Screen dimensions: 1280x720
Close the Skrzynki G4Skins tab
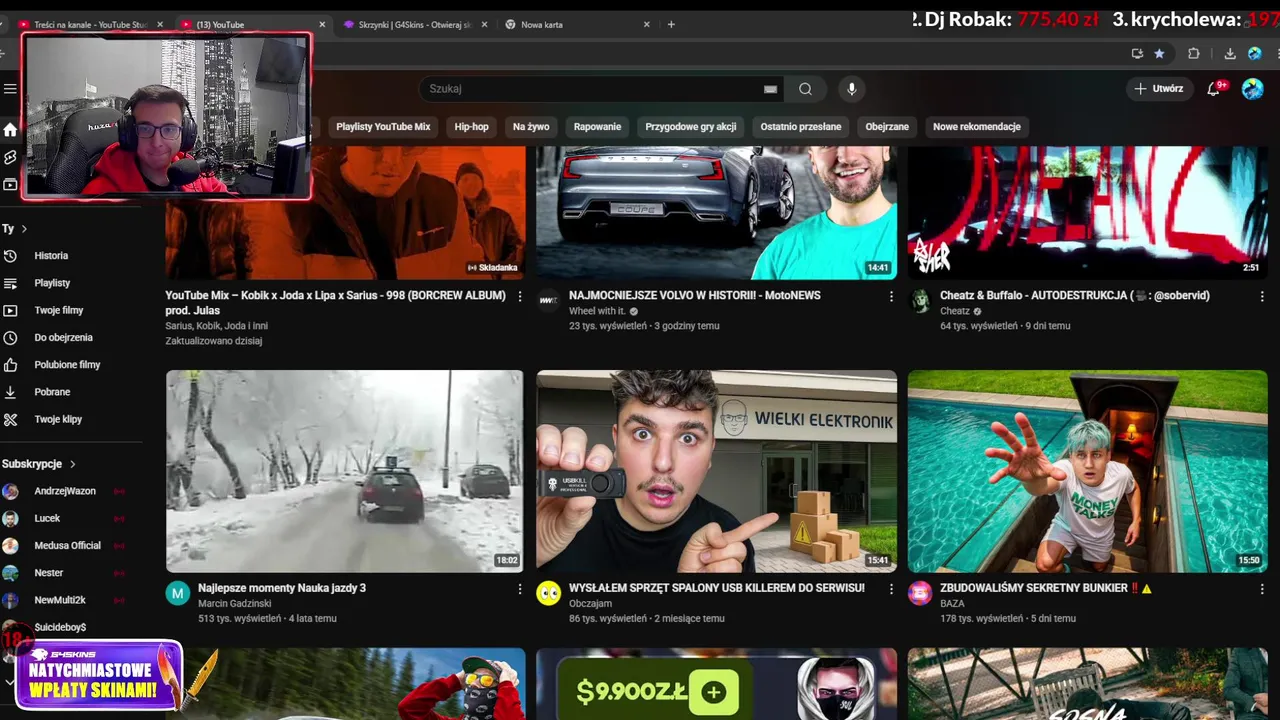click(x=484, y=25)
